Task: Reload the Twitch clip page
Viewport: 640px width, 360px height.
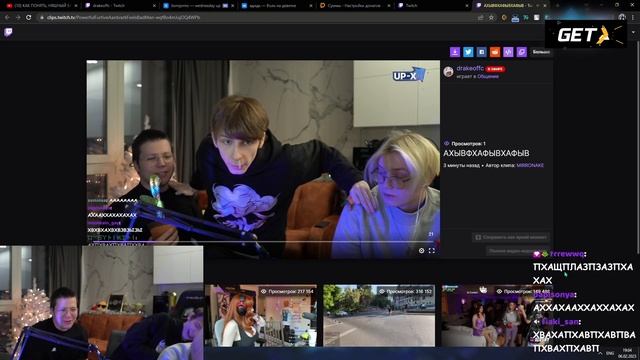Action: click(x=29, y=18)
